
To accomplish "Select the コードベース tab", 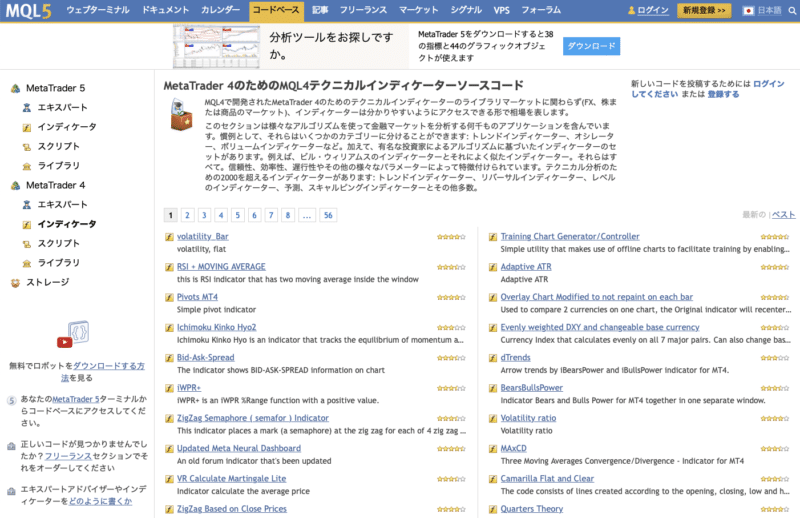I will coord(277,11).
